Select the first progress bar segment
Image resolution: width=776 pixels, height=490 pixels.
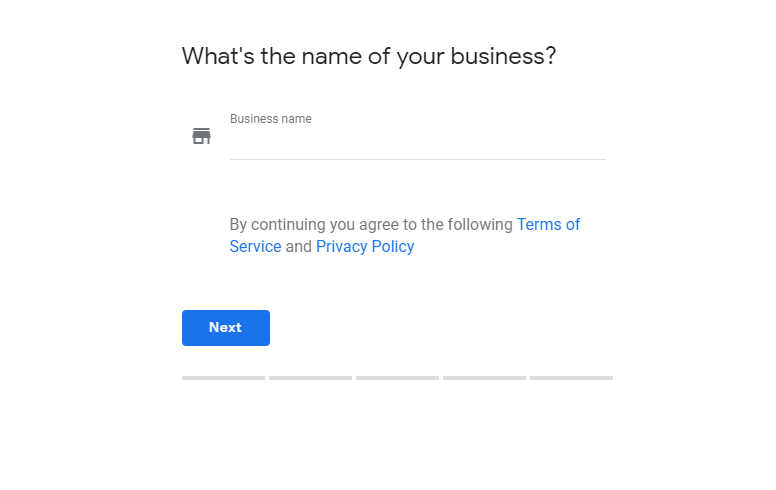[x=223, y=378]
